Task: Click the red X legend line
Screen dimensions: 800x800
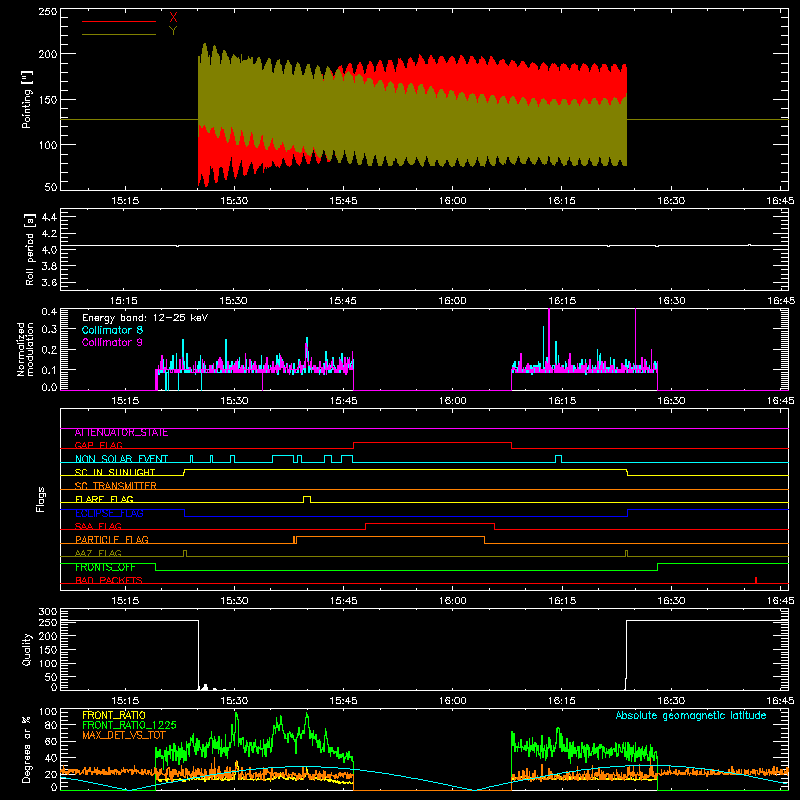Action: point(119,21)
